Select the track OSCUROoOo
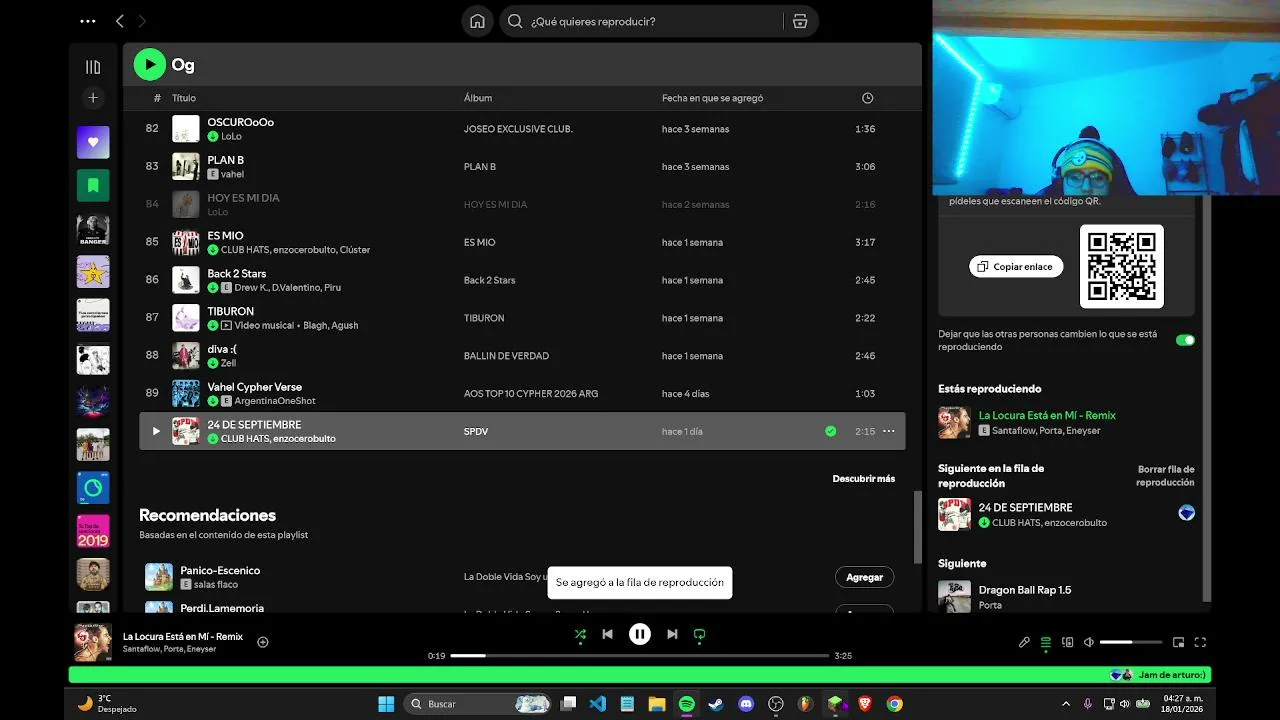The height and width of the screenshot is (720, 1280). pyautogui.click(x=241, y=122)
